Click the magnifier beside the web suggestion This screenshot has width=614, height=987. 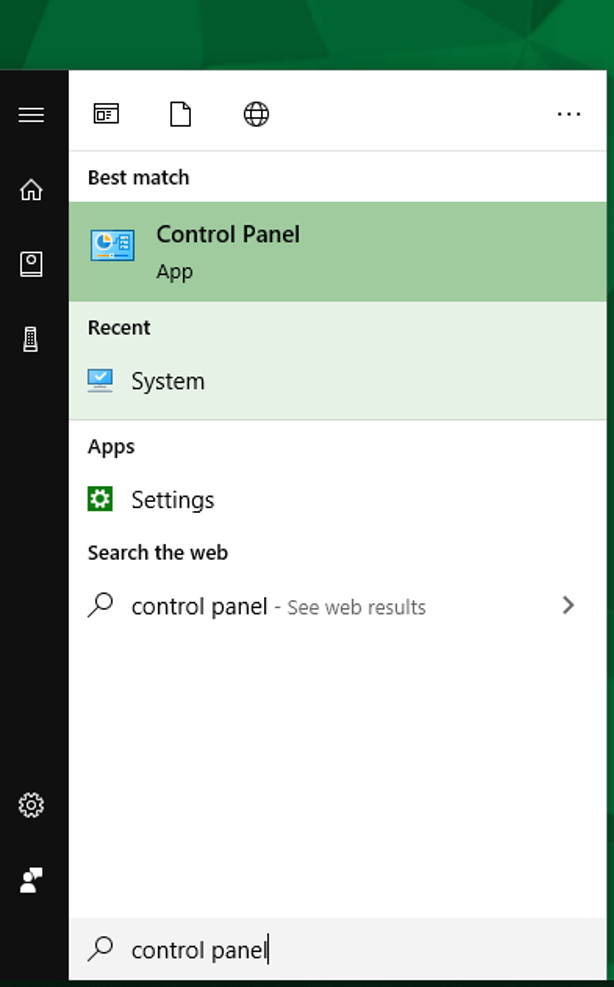tap(99, 606)
